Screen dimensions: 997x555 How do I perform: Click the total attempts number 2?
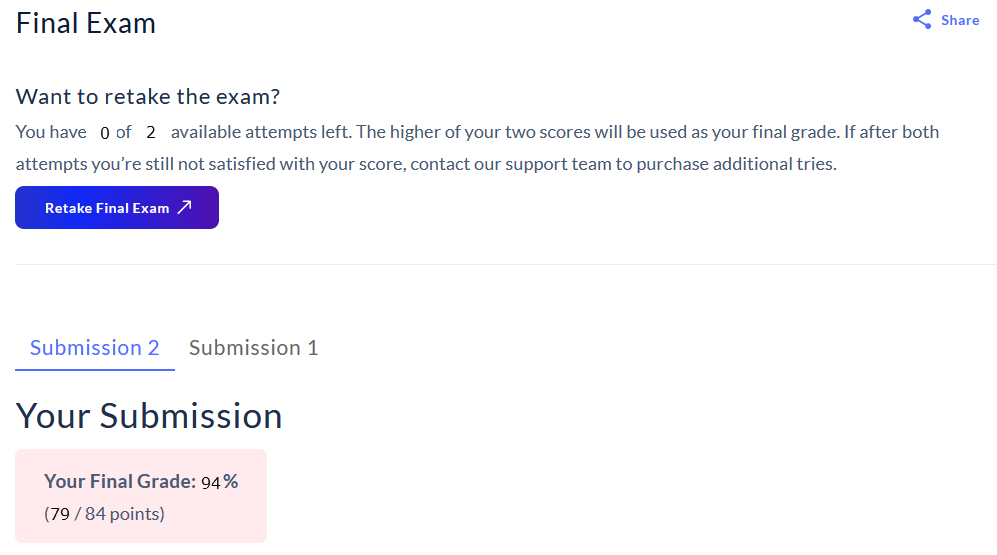[x=151, y=133]
